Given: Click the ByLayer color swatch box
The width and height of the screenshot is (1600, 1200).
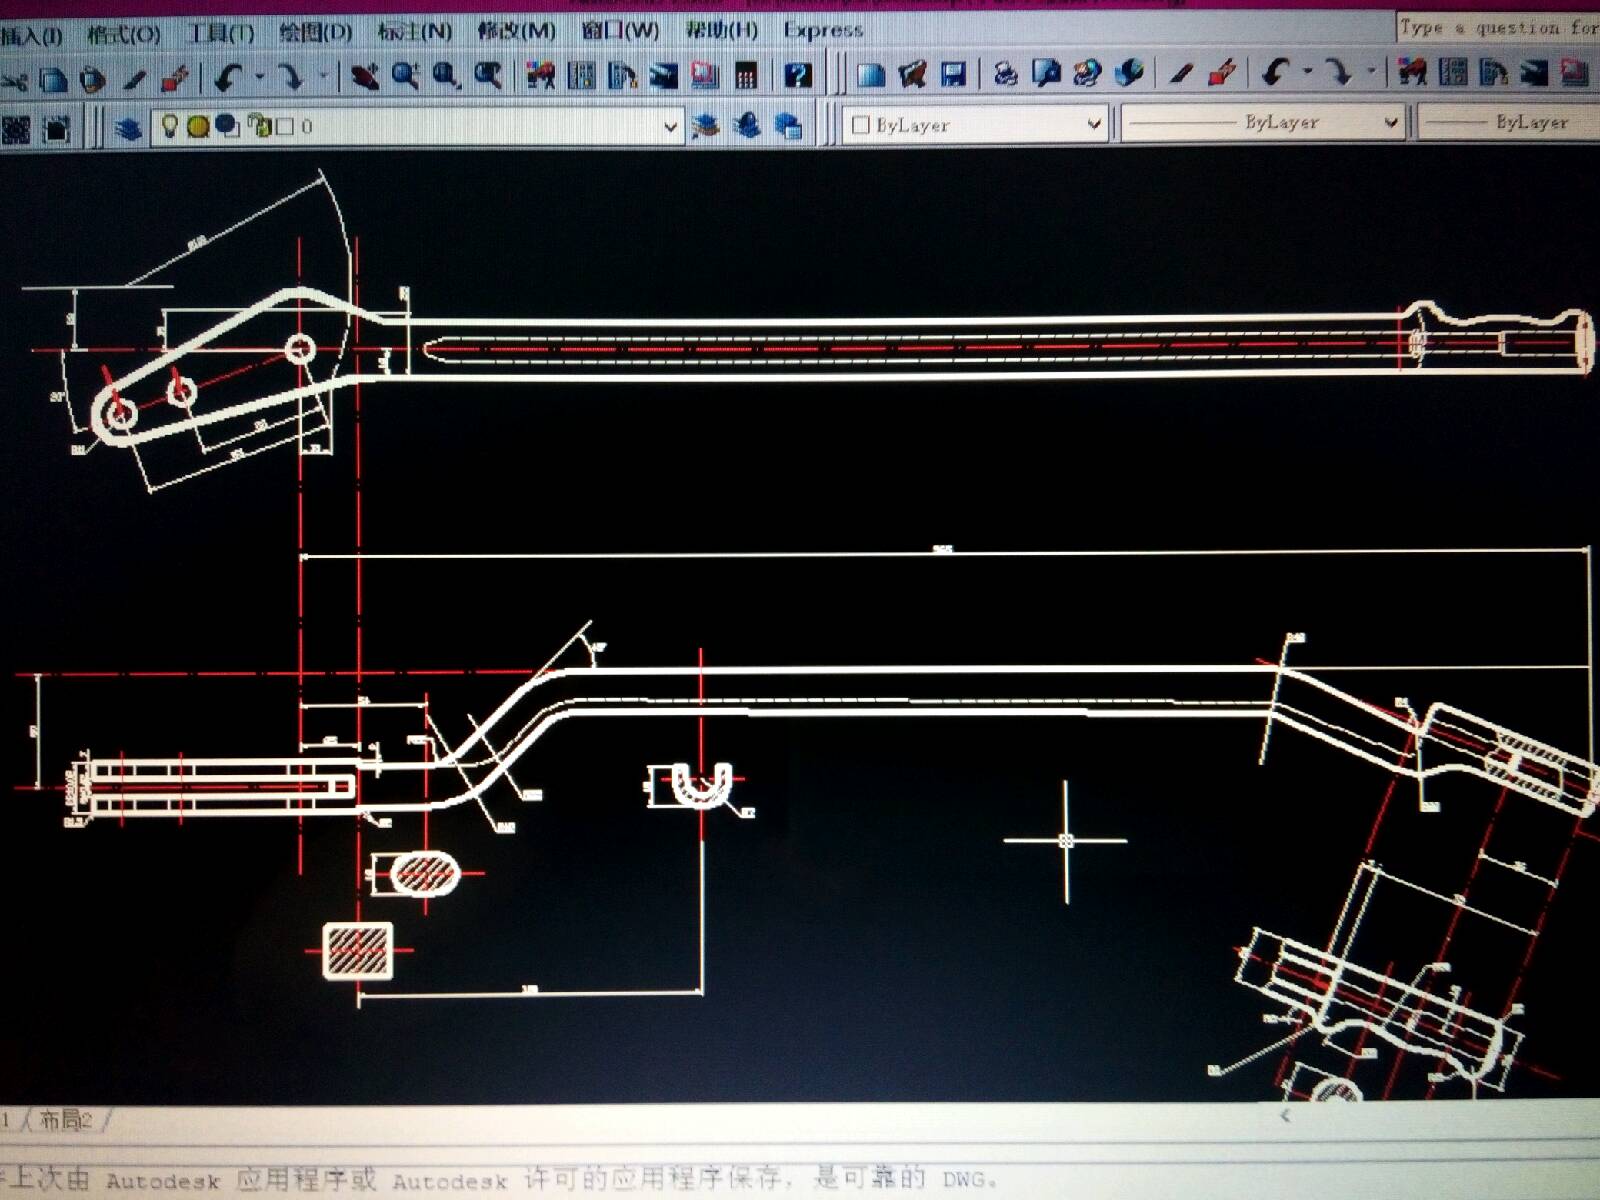Looking at the screenshot, I should point(860,125).
